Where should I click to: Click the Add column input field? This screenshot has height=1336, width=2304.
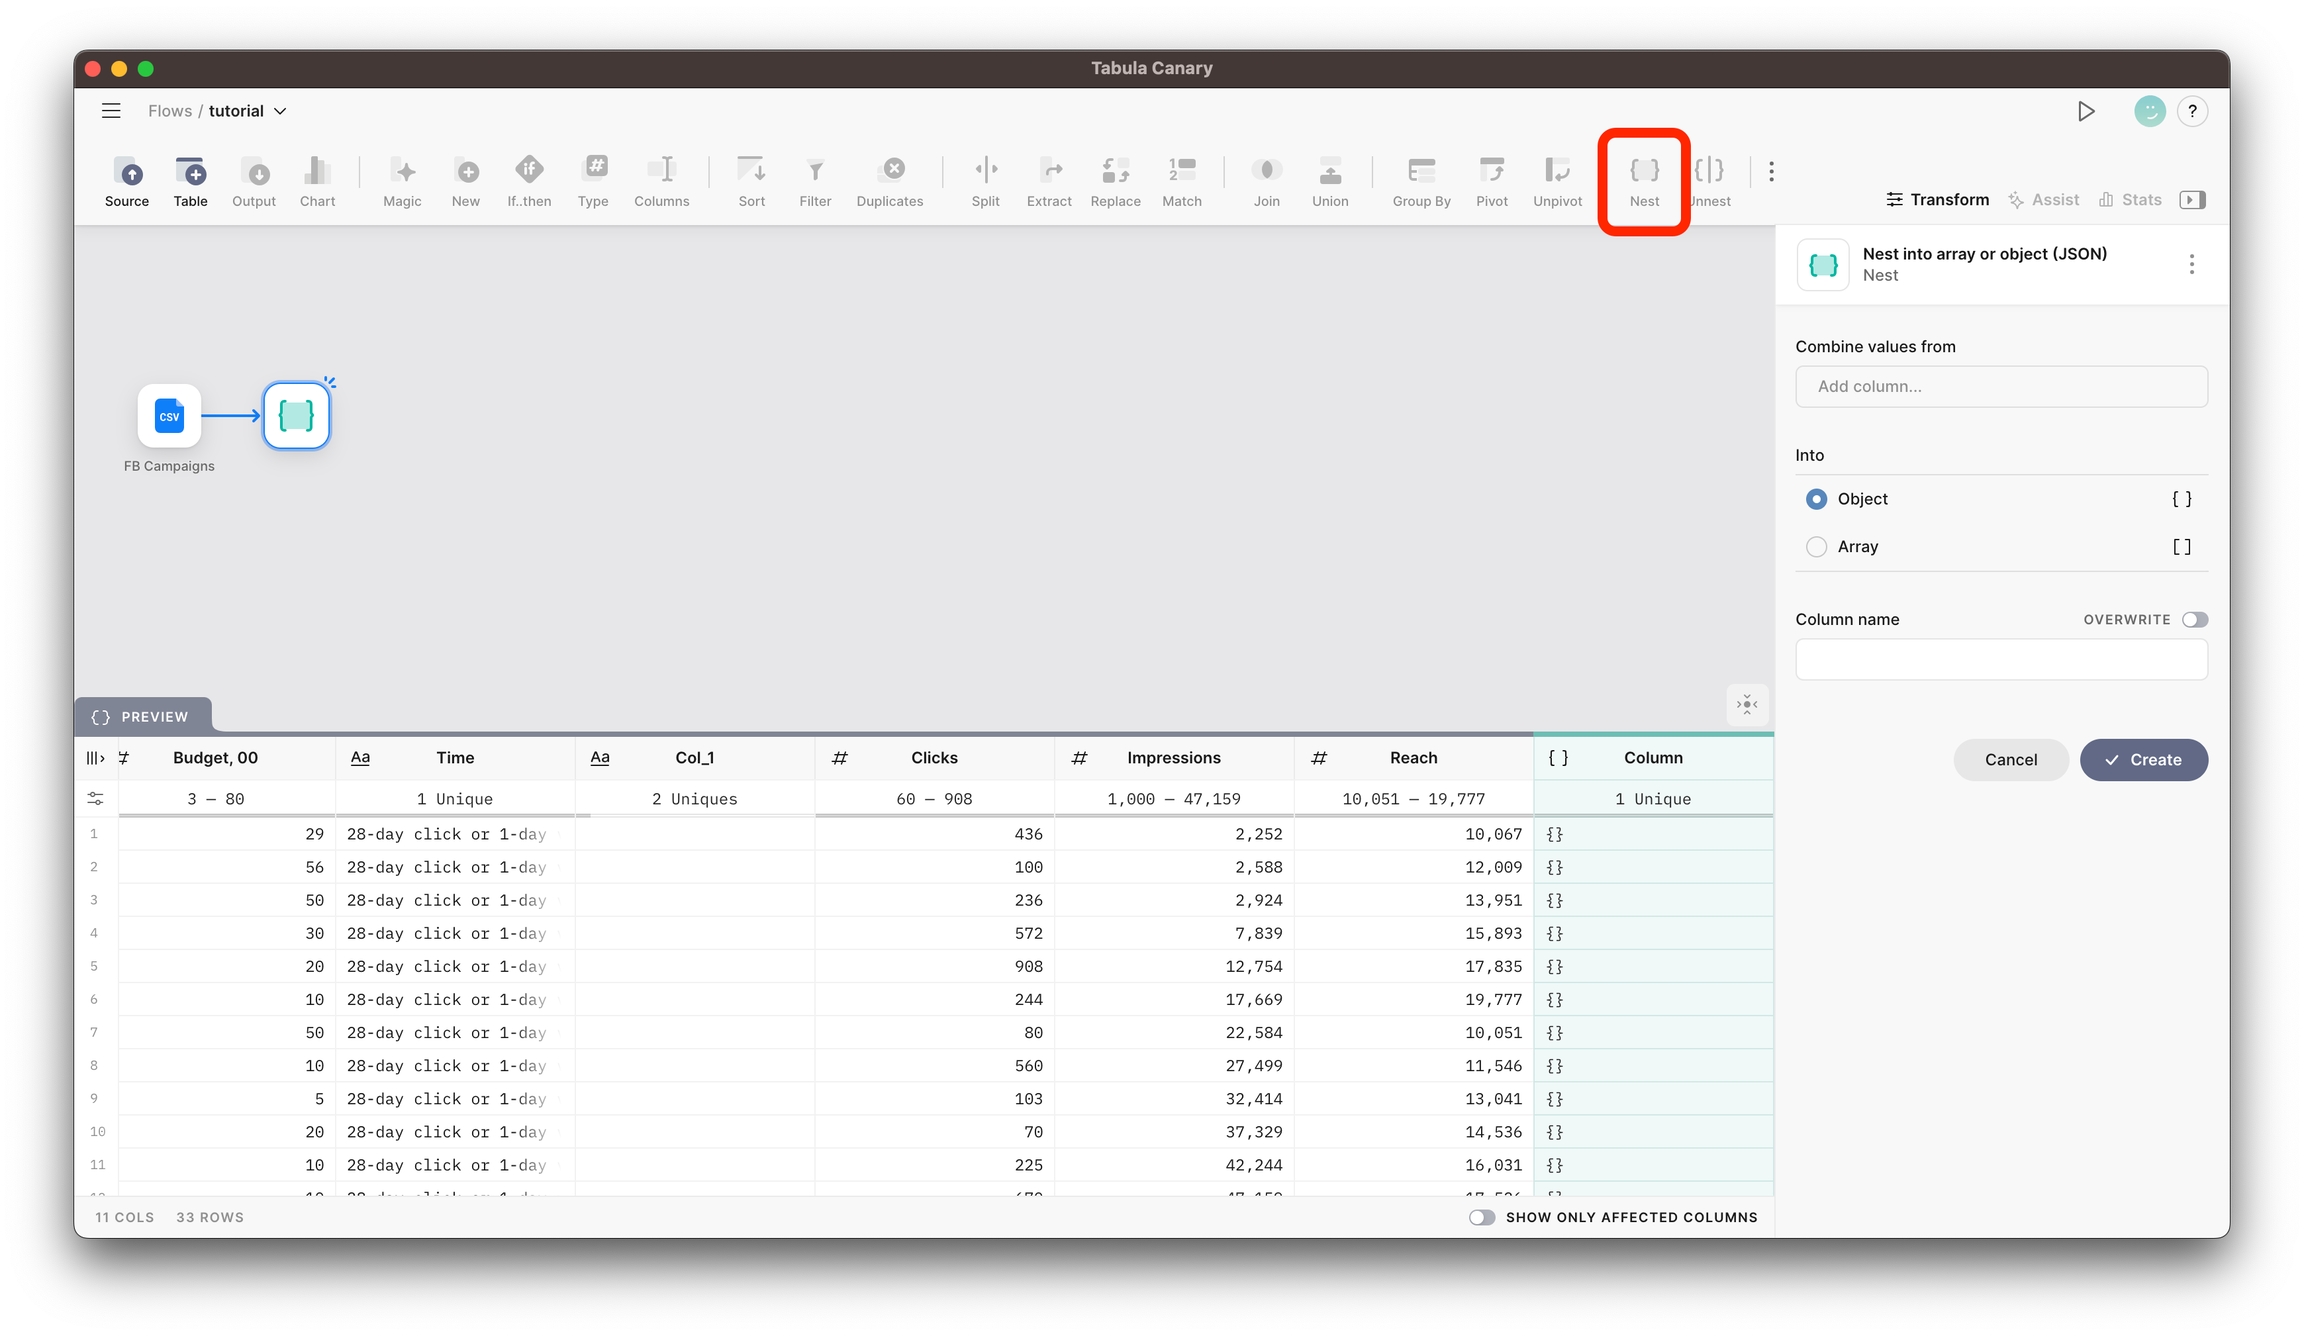(2001, 387)
